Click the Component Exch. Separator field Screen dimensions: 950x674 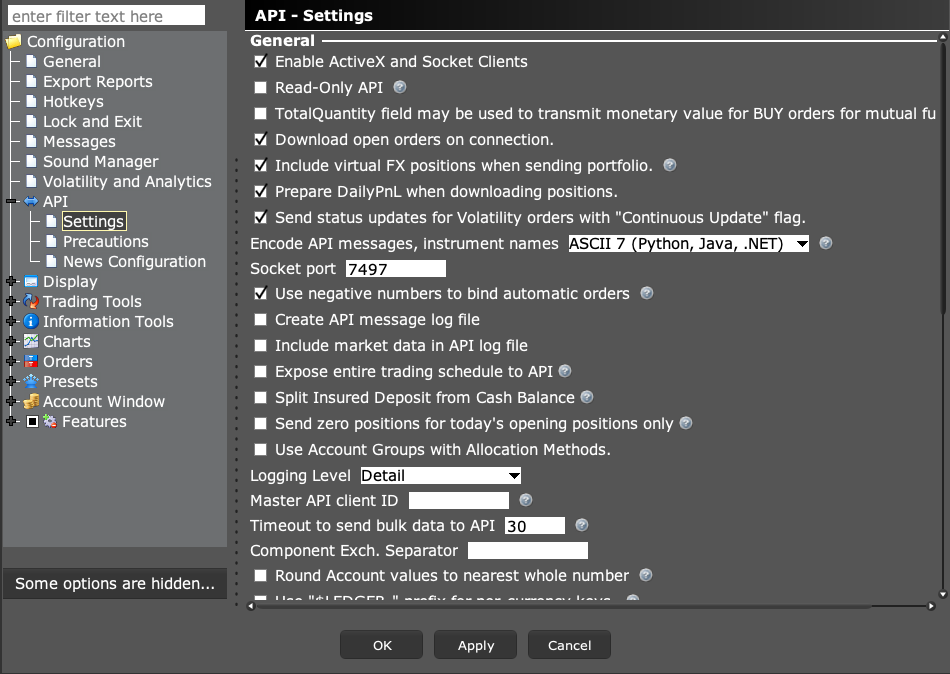(528, 550)
